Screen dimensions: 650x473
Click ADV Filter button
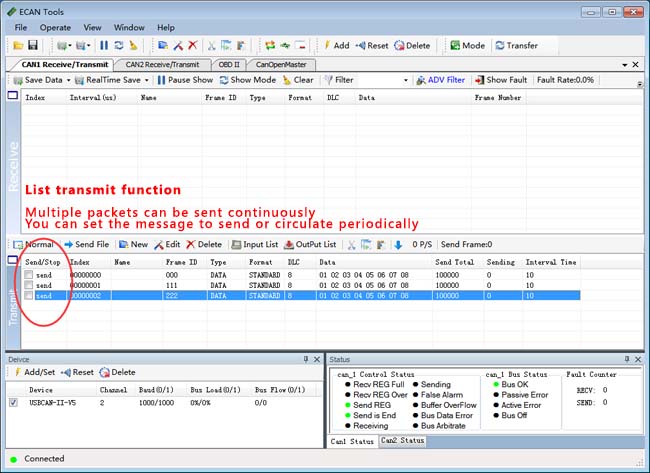[441, 80]
